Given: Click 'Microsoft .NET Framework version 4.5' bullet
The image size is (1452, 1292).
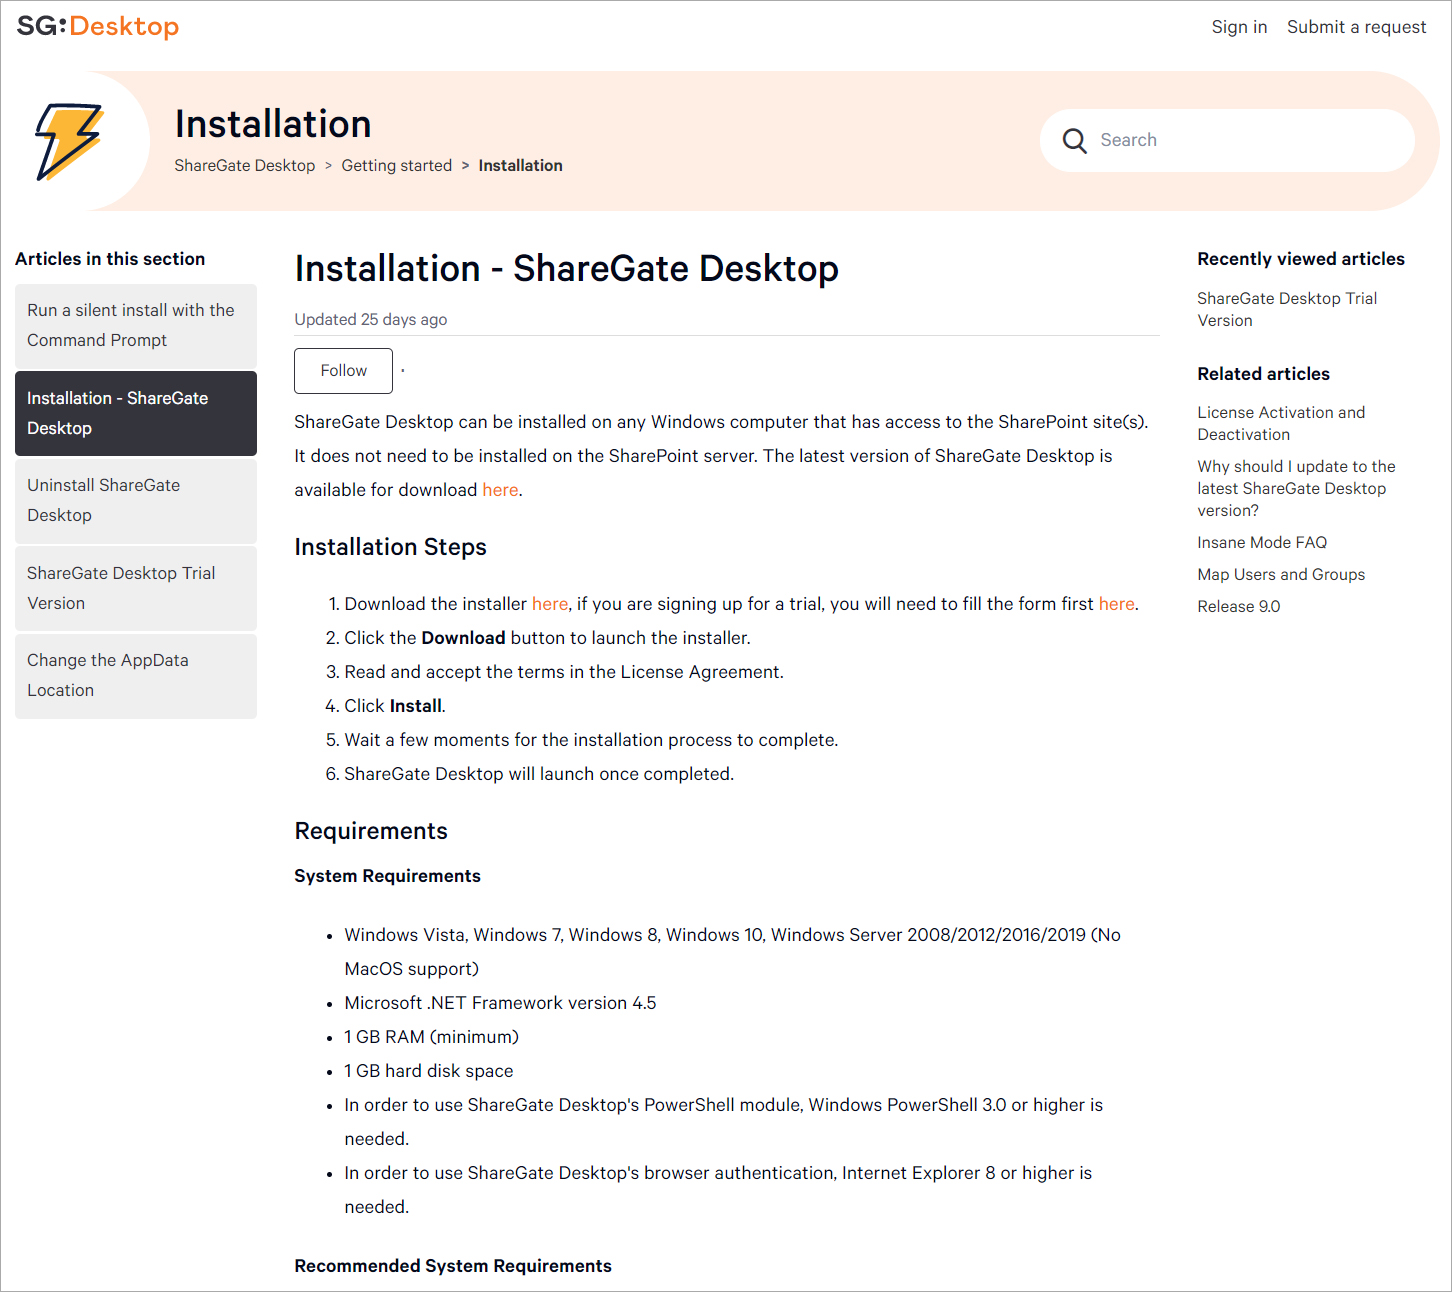Looking at the screenshot, I should 500,1003.
